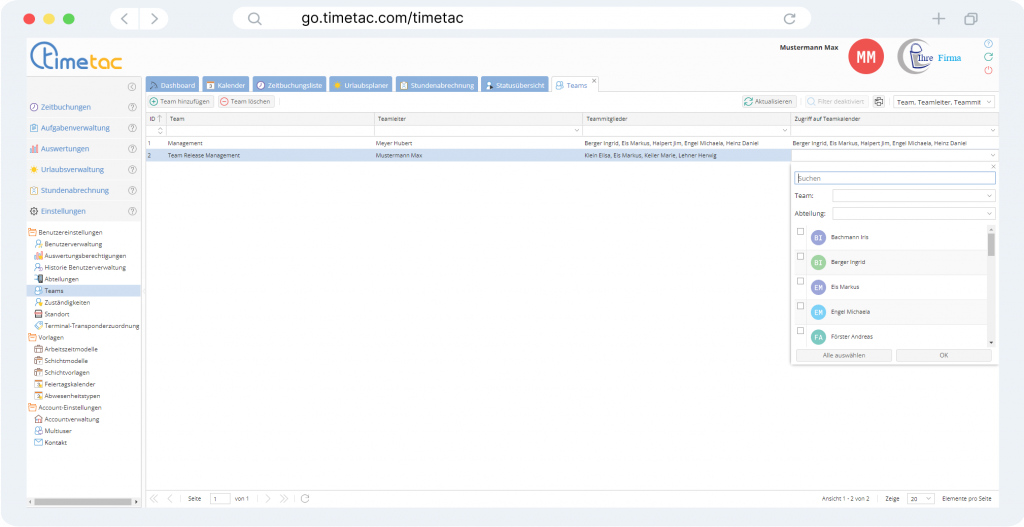Collapse the sidebar with the arrow icon
Image resolution: width=1024 pixels, height=527 pixels.
[x=132, y=87]
